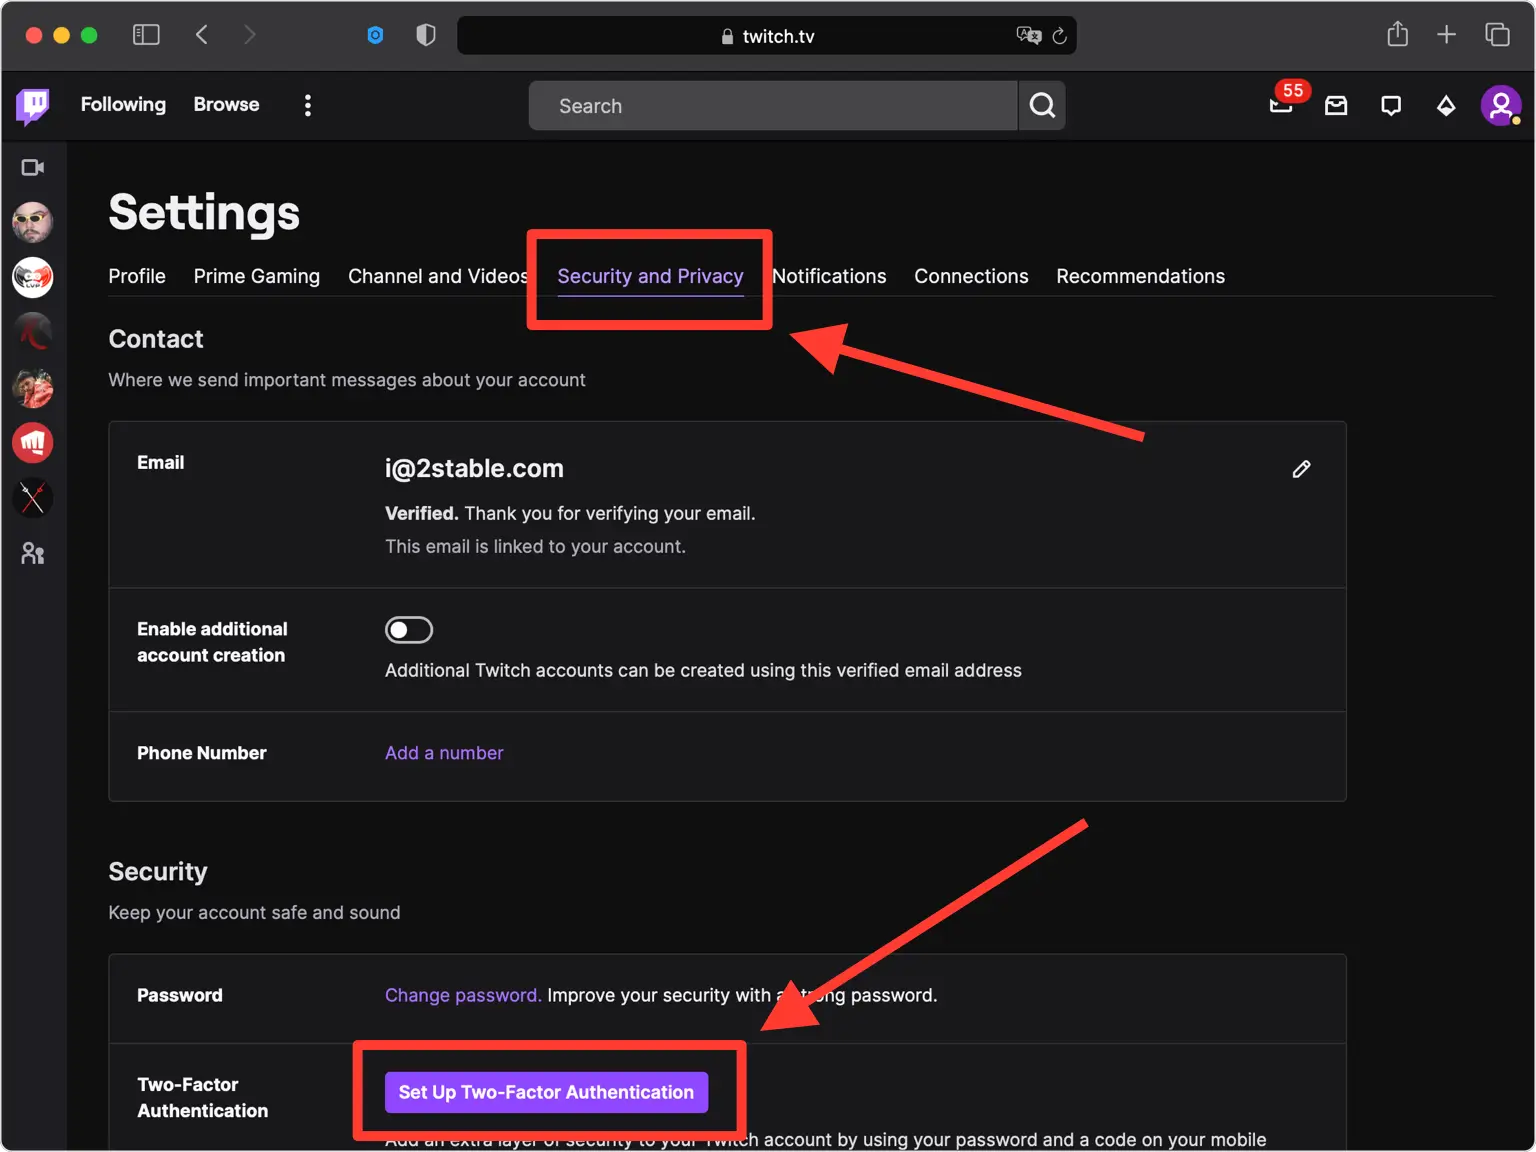Viewport: 1536px width, 1152px height.
Task: Open the sunglasses-face channel avatar in sidebar
Action: coord(33,222)
